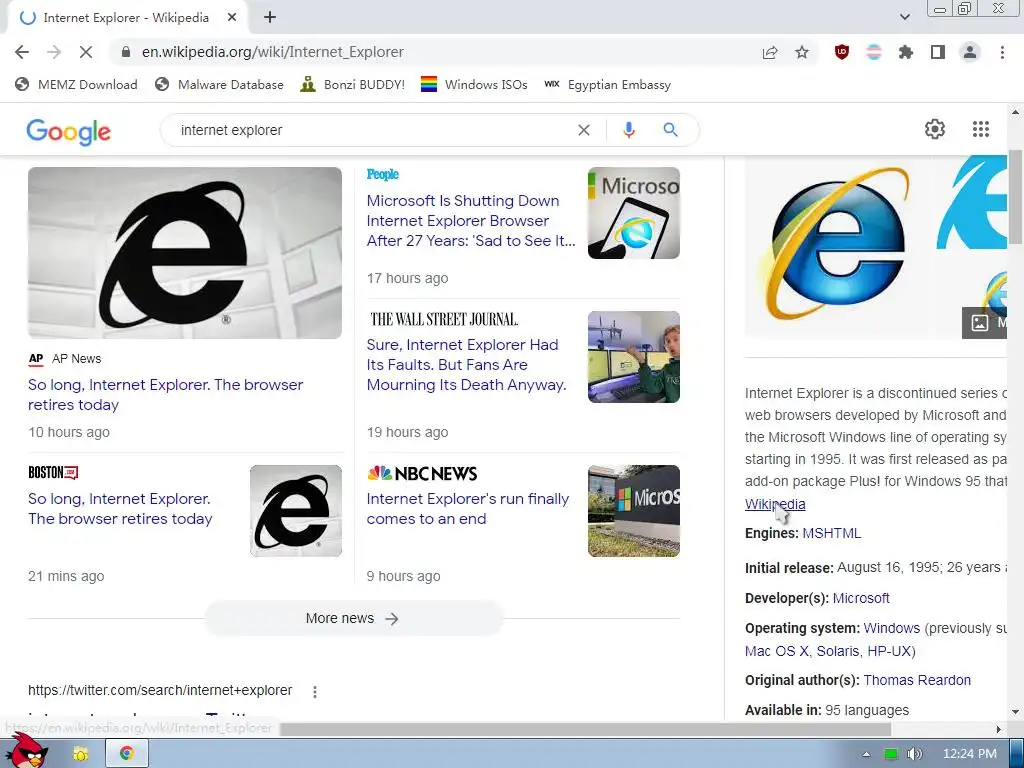The height and width of the screenshot is (768, 1024).
Task: Open more images button in knowledge panel
Action: (984, 323)
